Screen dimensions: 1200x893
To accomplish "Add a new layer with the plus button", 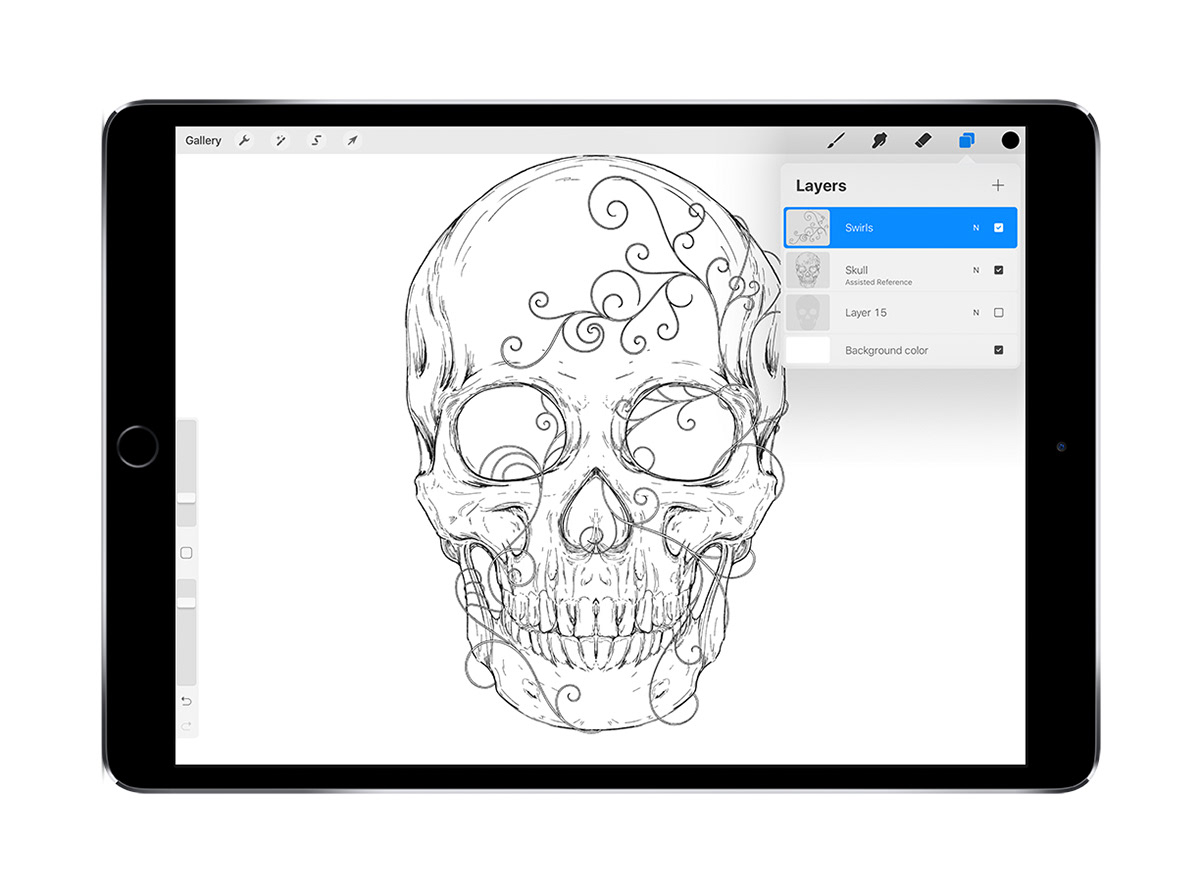I will coord(997,186).
